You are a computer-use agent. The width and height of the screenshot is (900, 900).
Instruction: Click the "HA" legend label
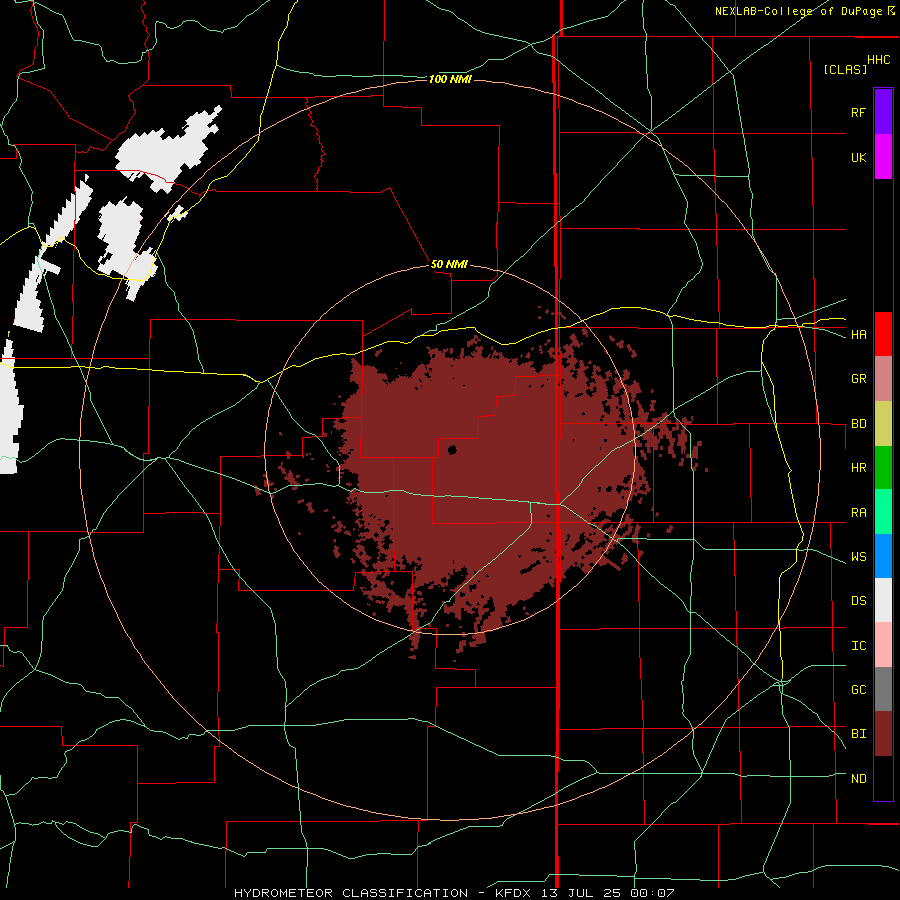click(858, 335)
